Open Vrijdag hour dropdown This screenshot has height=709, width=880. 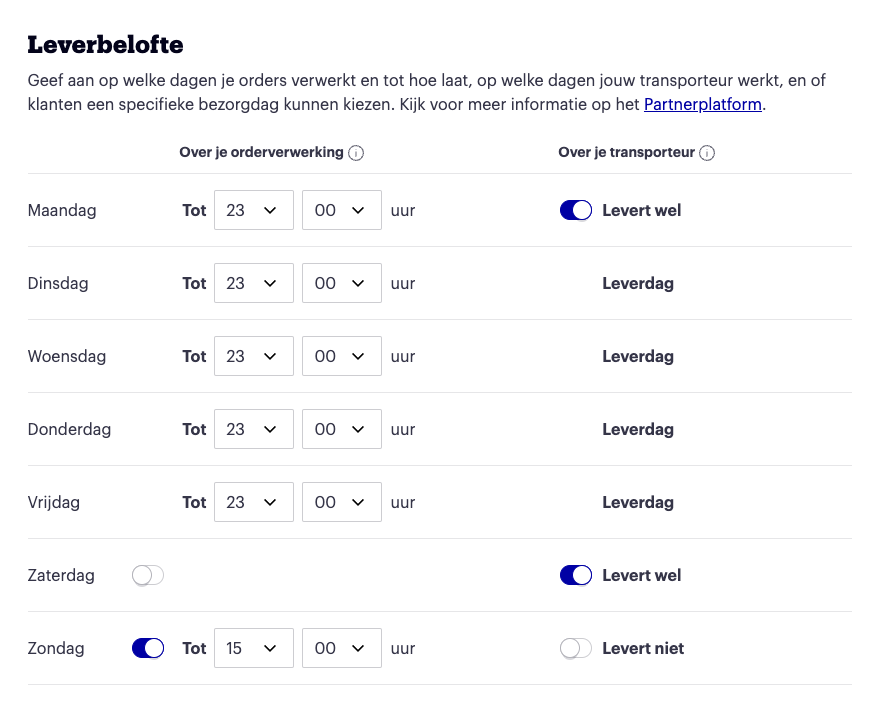coord(254,502)
